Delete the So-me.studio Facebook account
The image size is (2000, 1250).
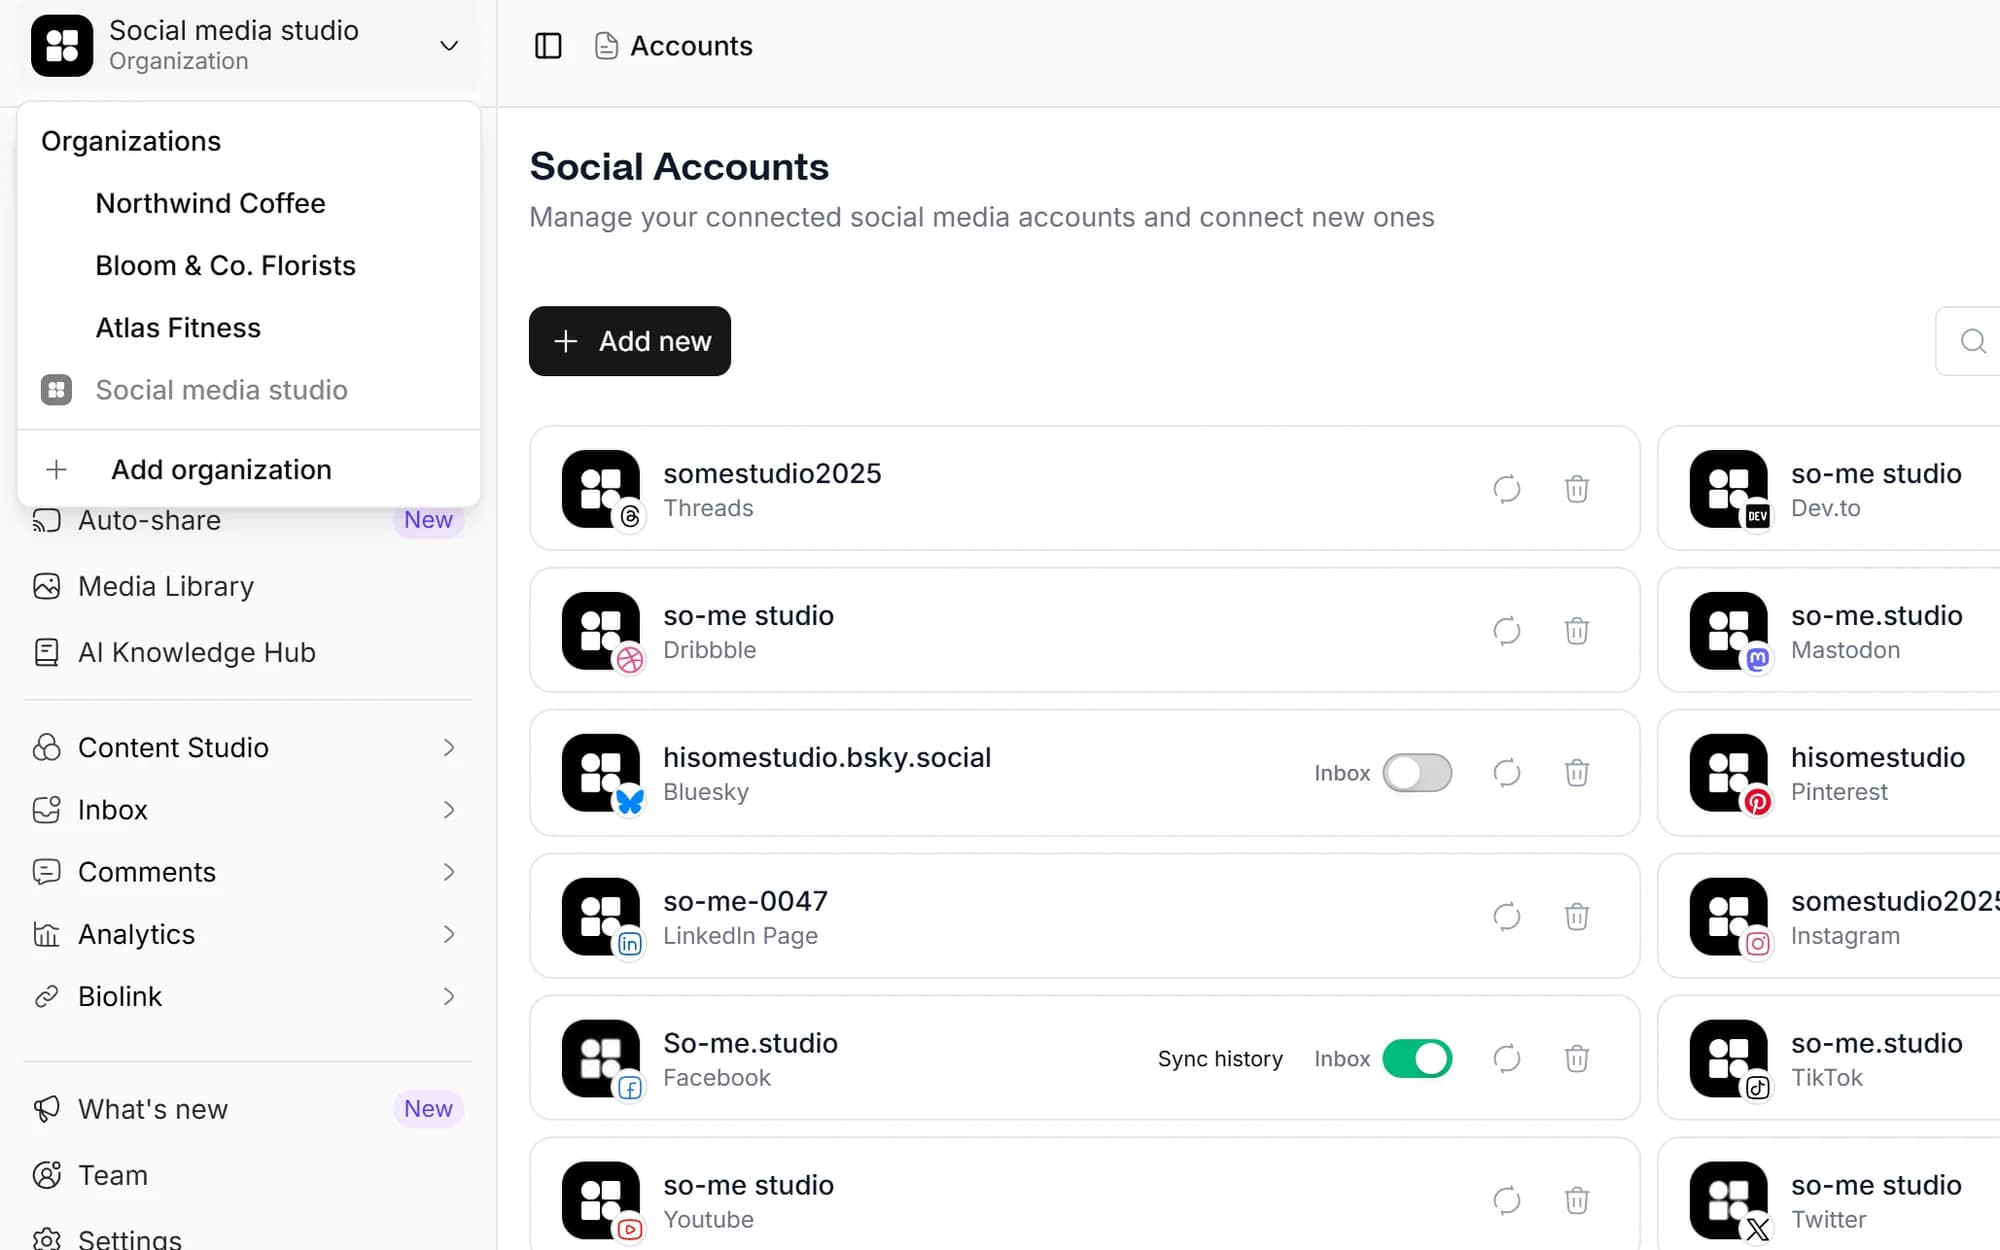[x=1577, y=1059]
